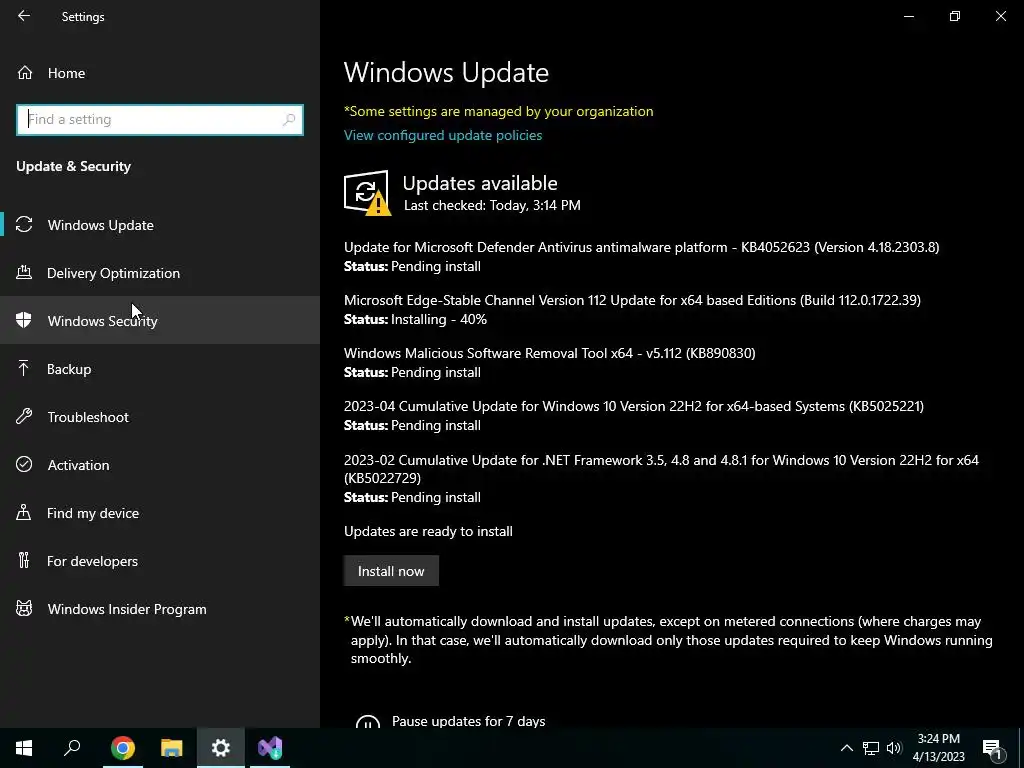This screenshot has width=1024, height=768.
Task: Open Troubleshoot section
Action: [x=160, y=417]
